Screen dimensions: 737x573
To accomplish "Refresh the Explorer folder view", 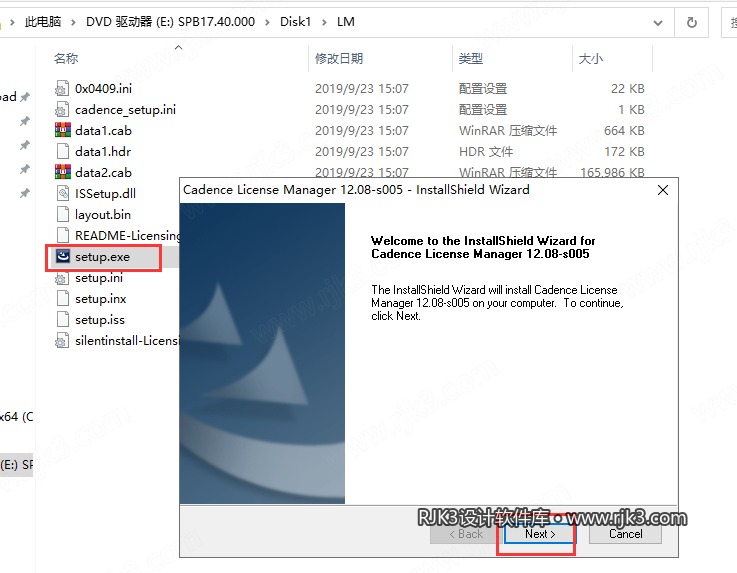I will click(691, 22).
